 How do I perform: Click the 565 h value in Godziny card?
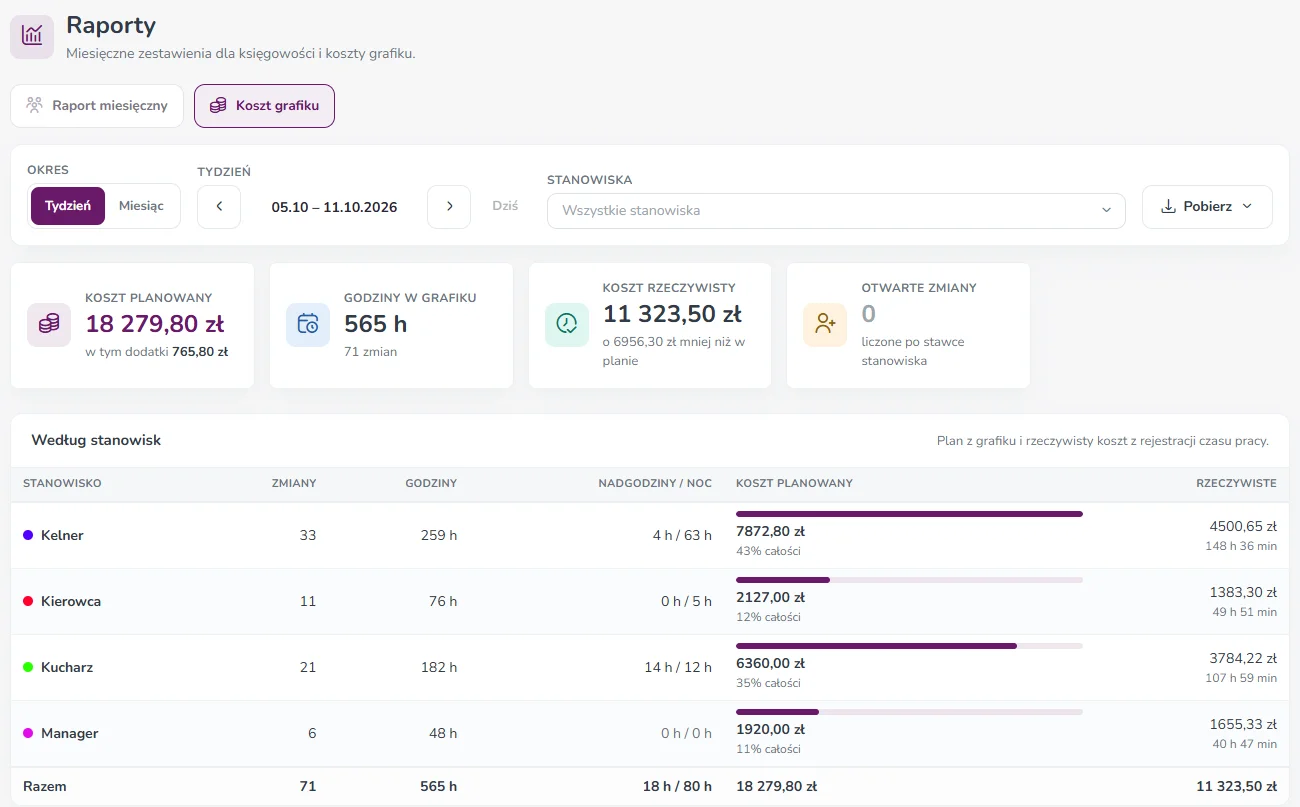[375, 324]
